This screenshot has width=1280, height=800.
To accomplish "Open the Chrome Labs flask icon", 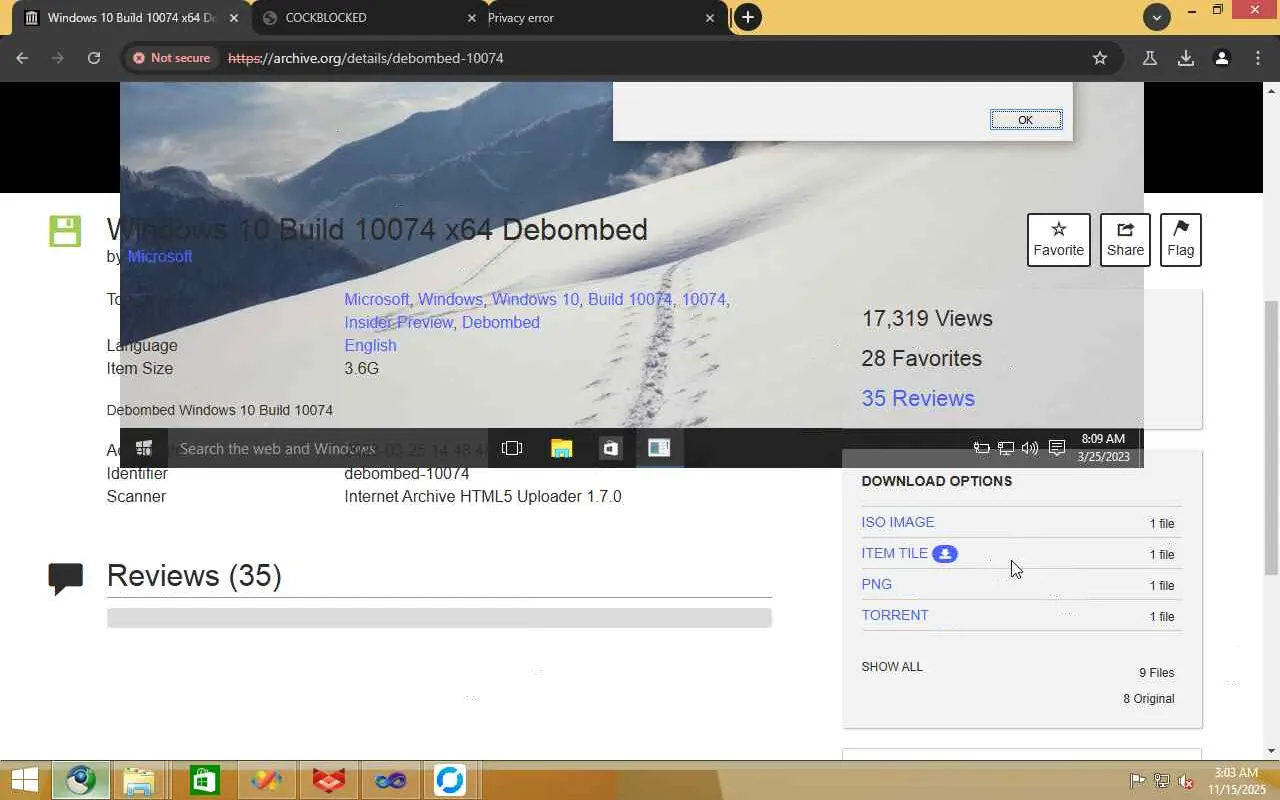I will (1150, 58).
